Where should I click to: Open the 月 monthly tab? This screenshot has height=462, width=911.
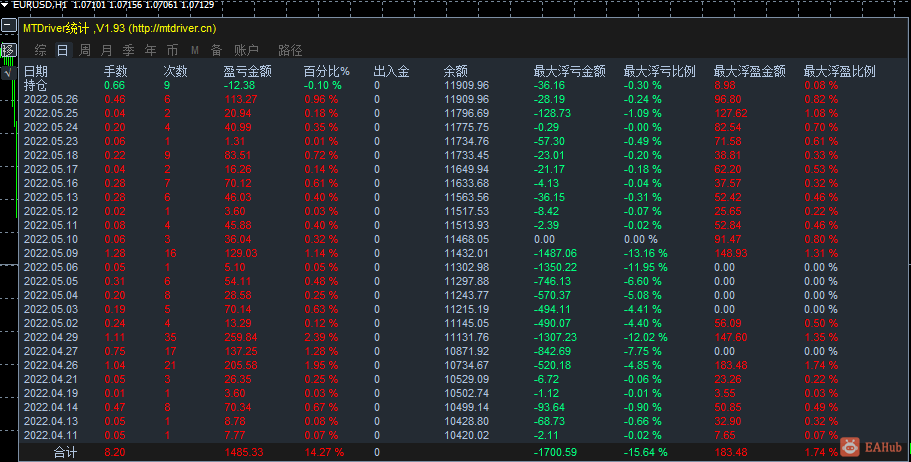106,50
